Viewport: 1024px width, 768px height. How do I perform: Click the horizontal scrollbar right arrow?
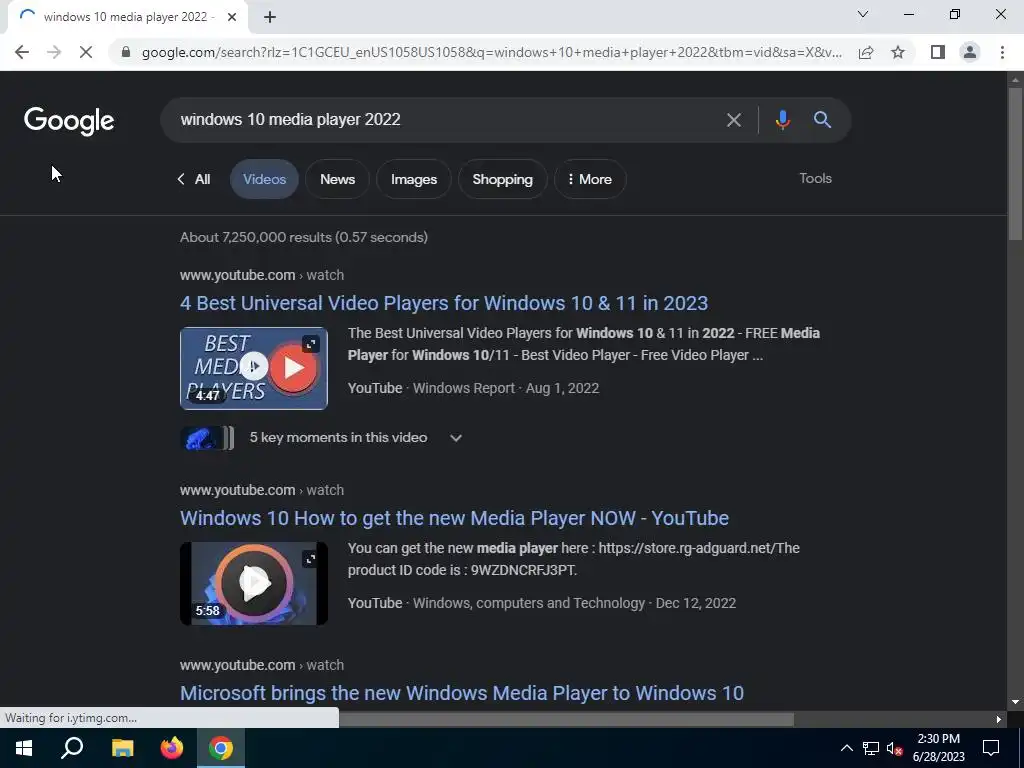(999, 719)
